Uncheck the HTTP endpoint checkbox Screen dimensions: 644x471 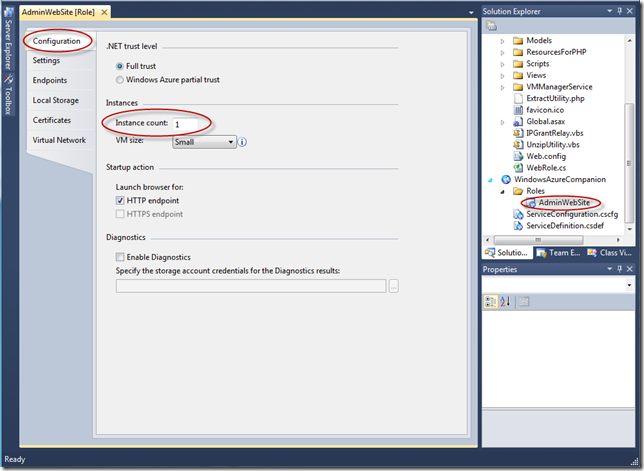coord(120,200)
